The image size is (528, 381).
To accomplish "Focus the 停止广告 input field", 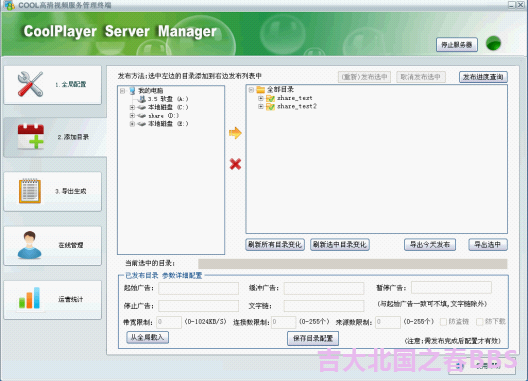I will [x=198, y=306].
